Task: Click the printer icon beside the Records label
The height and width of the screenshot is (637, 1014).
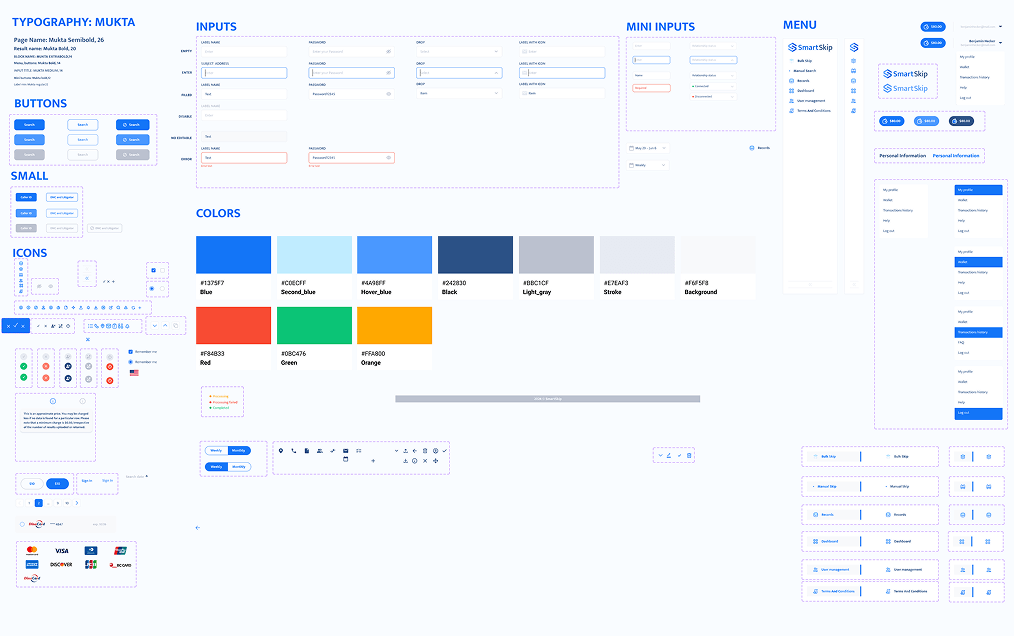Action: click(752, 148)
